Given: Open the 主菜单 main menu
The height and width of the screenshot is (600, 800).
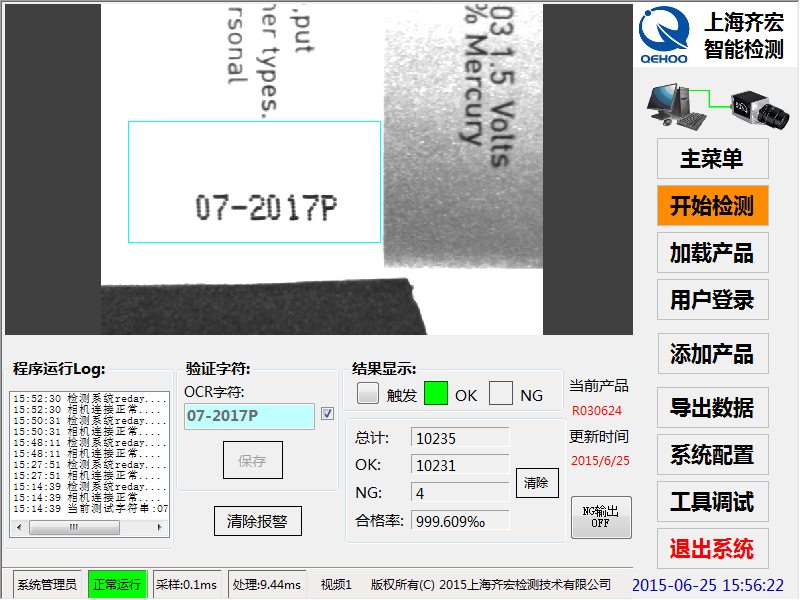Looking at the screenshot, I should coord(712,159).
